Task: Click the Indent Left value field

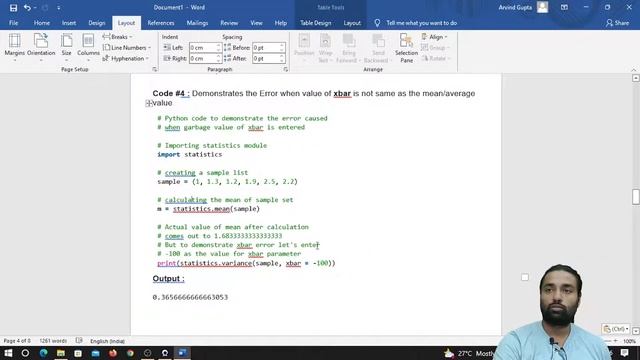Action: 202,48
